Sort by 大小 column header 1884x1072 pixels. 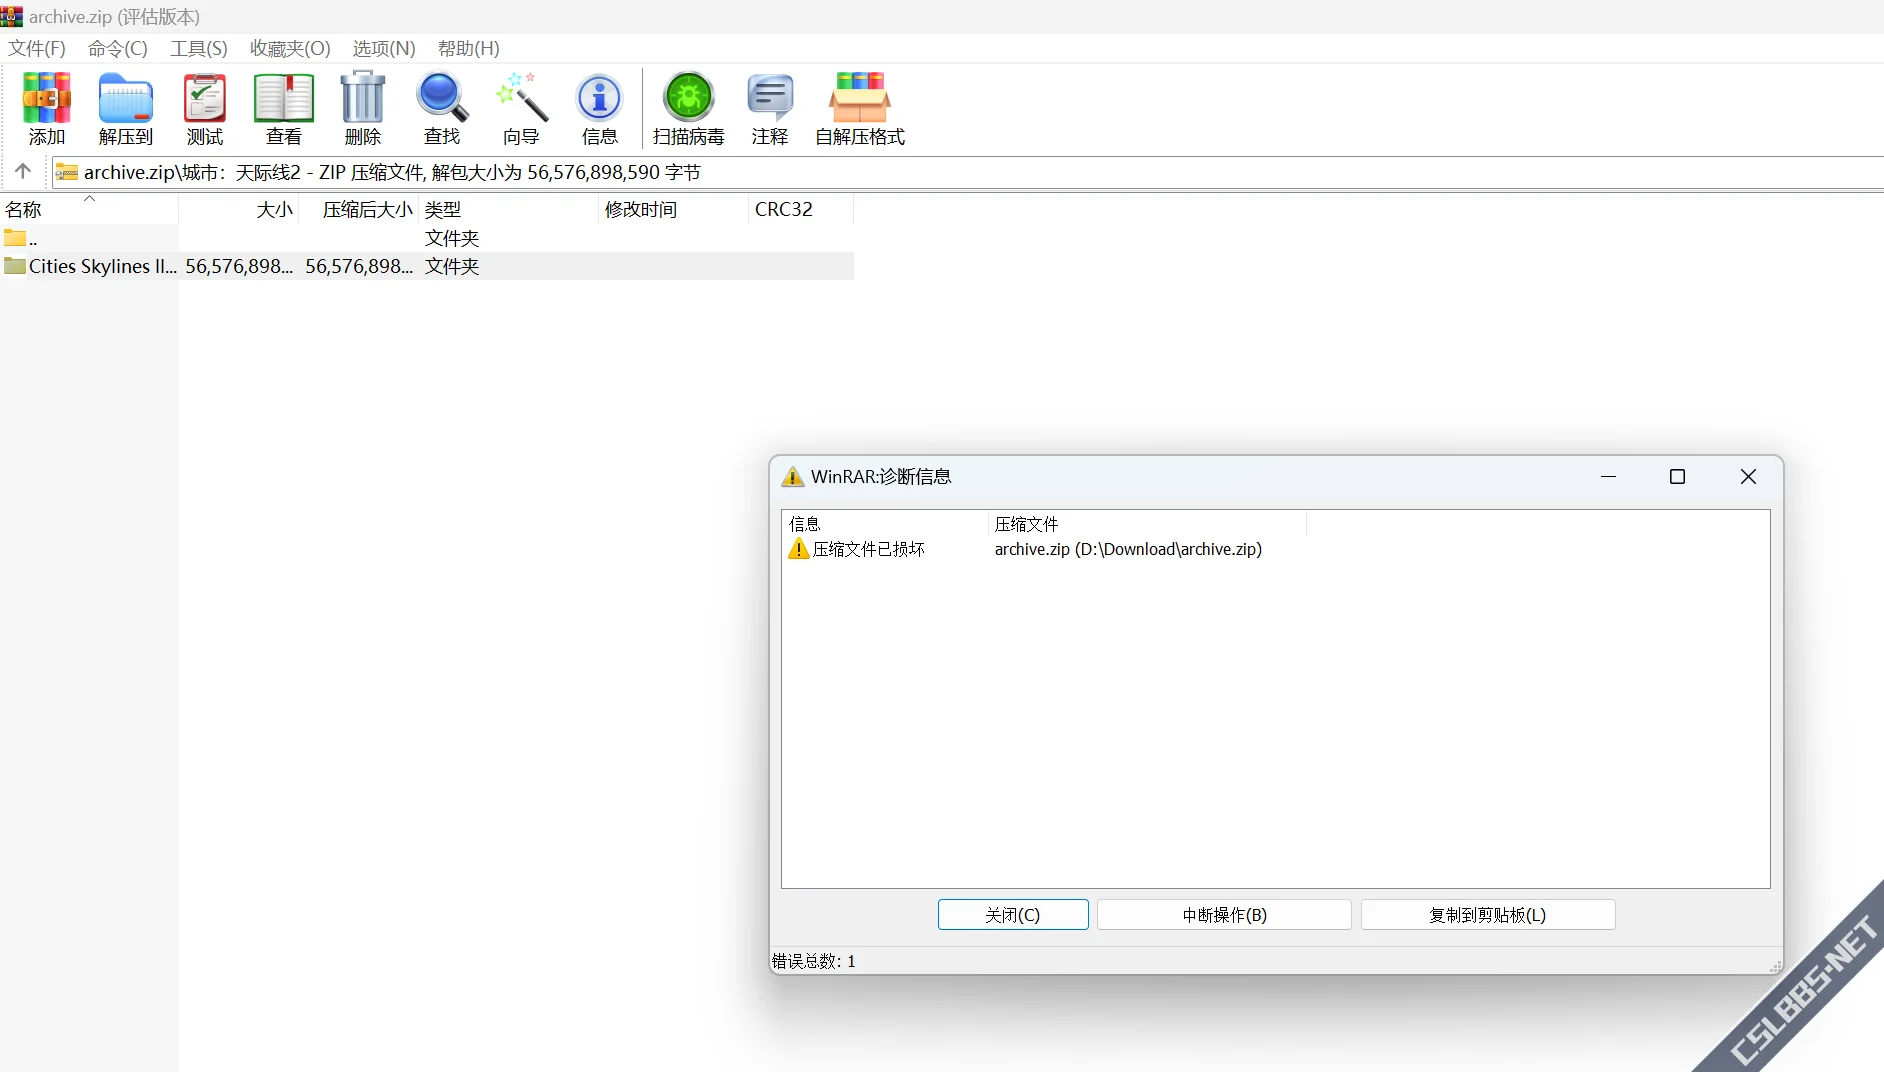coord(239,209)
